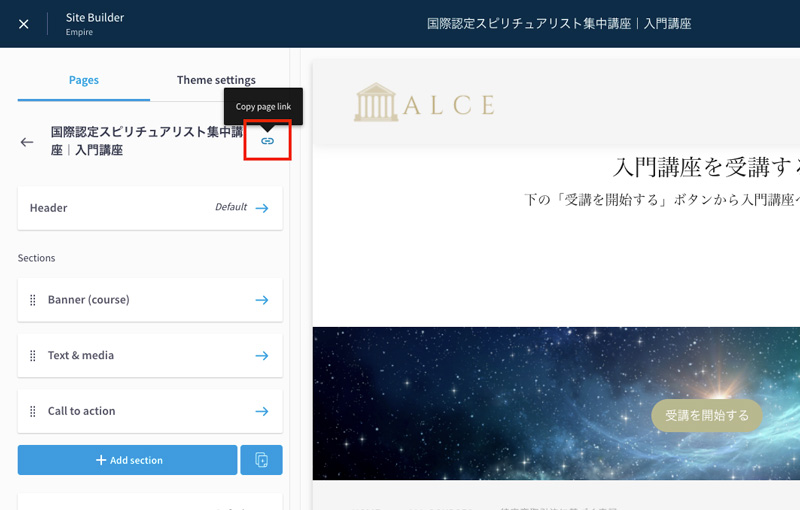The image size is (800, 510).
Task: Expand the Call to action section arrow
Action: (261, 411)
